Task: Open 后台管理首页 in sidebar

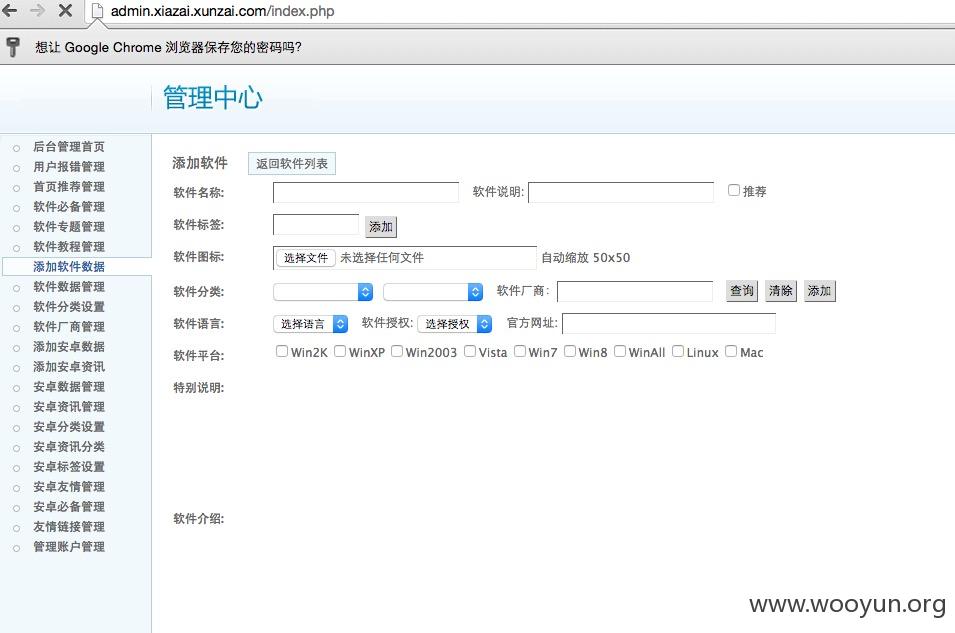Action: click(69, 146)
